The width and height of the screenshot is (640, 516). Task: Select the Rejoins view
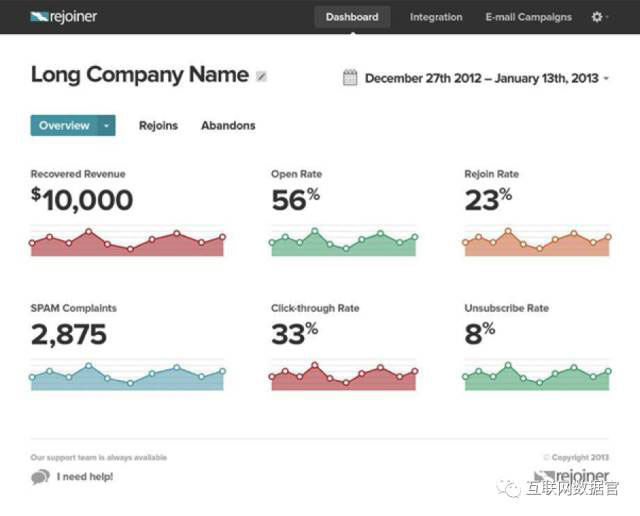[158, 126]
